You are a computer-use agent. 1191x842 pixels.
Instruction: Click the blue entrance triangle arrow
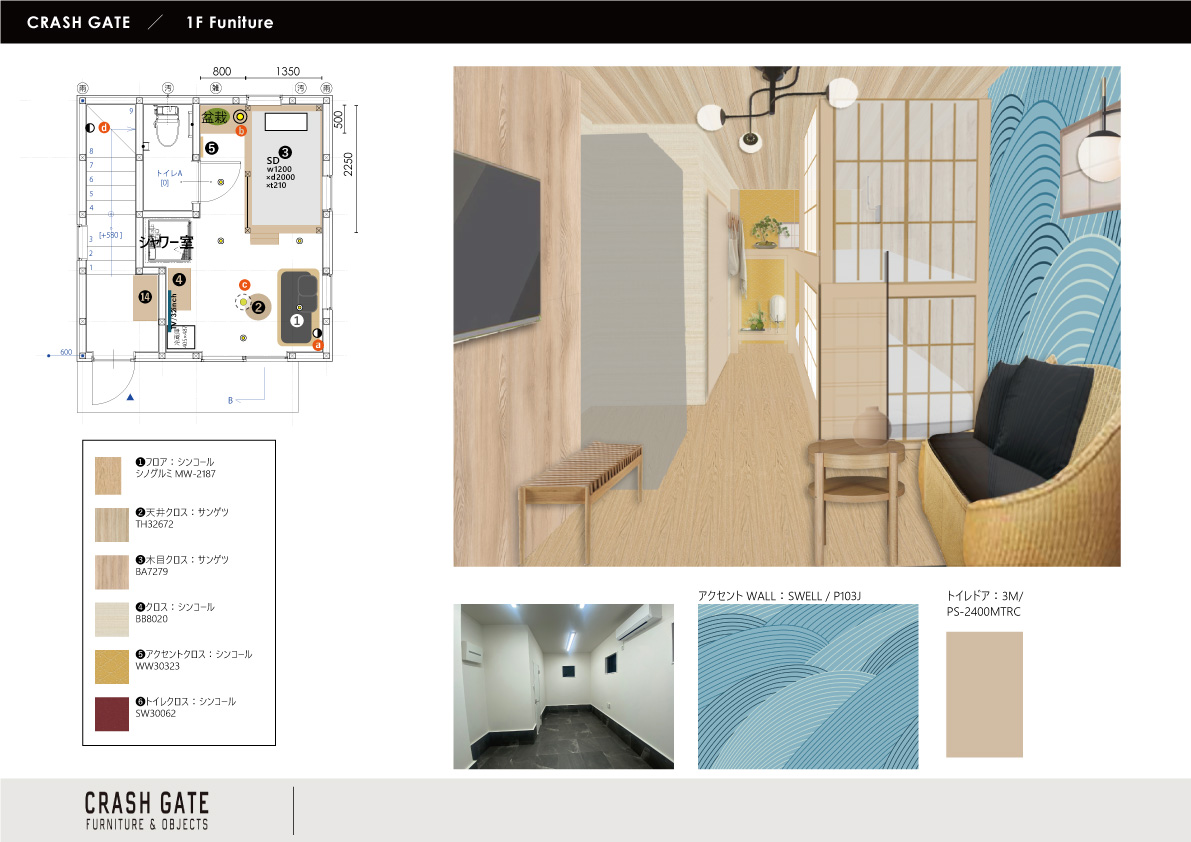point(132,397)
